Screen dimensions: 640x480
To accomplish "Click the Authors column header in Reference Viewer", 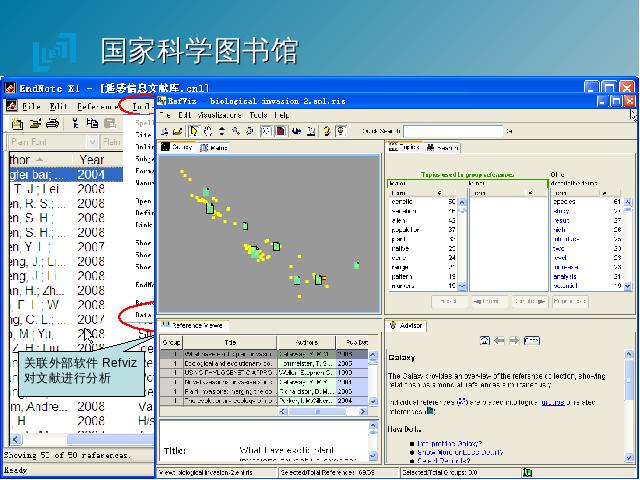I will pyautogui.click(x=306, y=342).
